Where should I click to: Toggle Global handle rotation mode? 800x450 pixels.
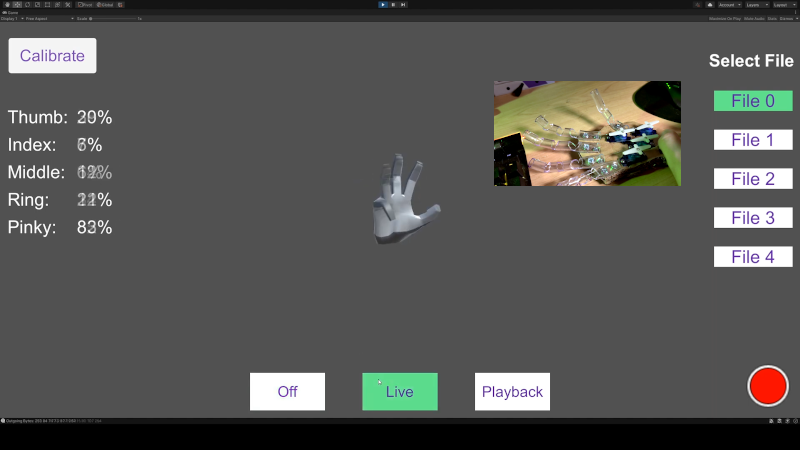106,5
